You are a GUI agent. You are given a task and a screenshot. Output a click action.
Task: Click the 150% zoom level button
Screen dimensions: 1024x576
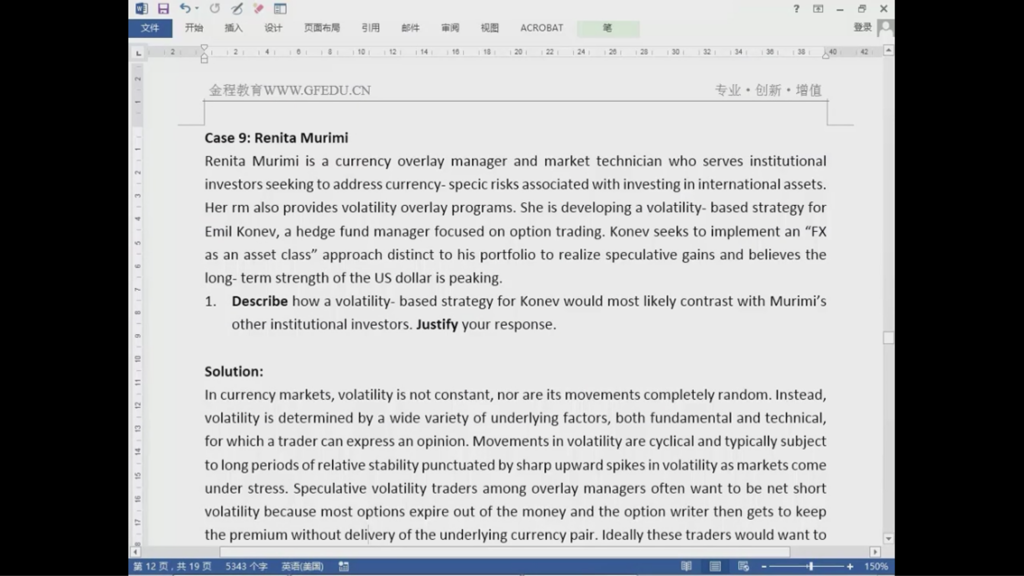pyautogui.click(x=876, y=566)
